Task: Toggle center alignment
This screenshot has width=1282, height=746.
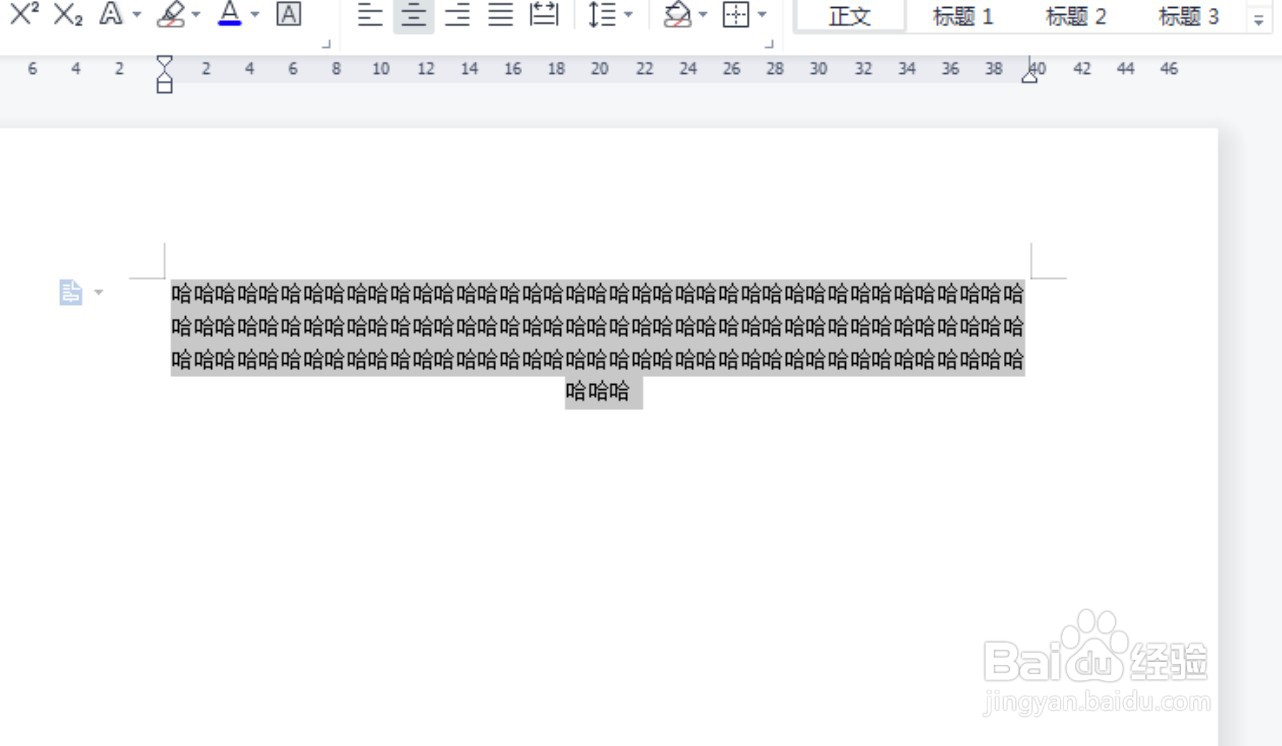Action: click(414, 15)
